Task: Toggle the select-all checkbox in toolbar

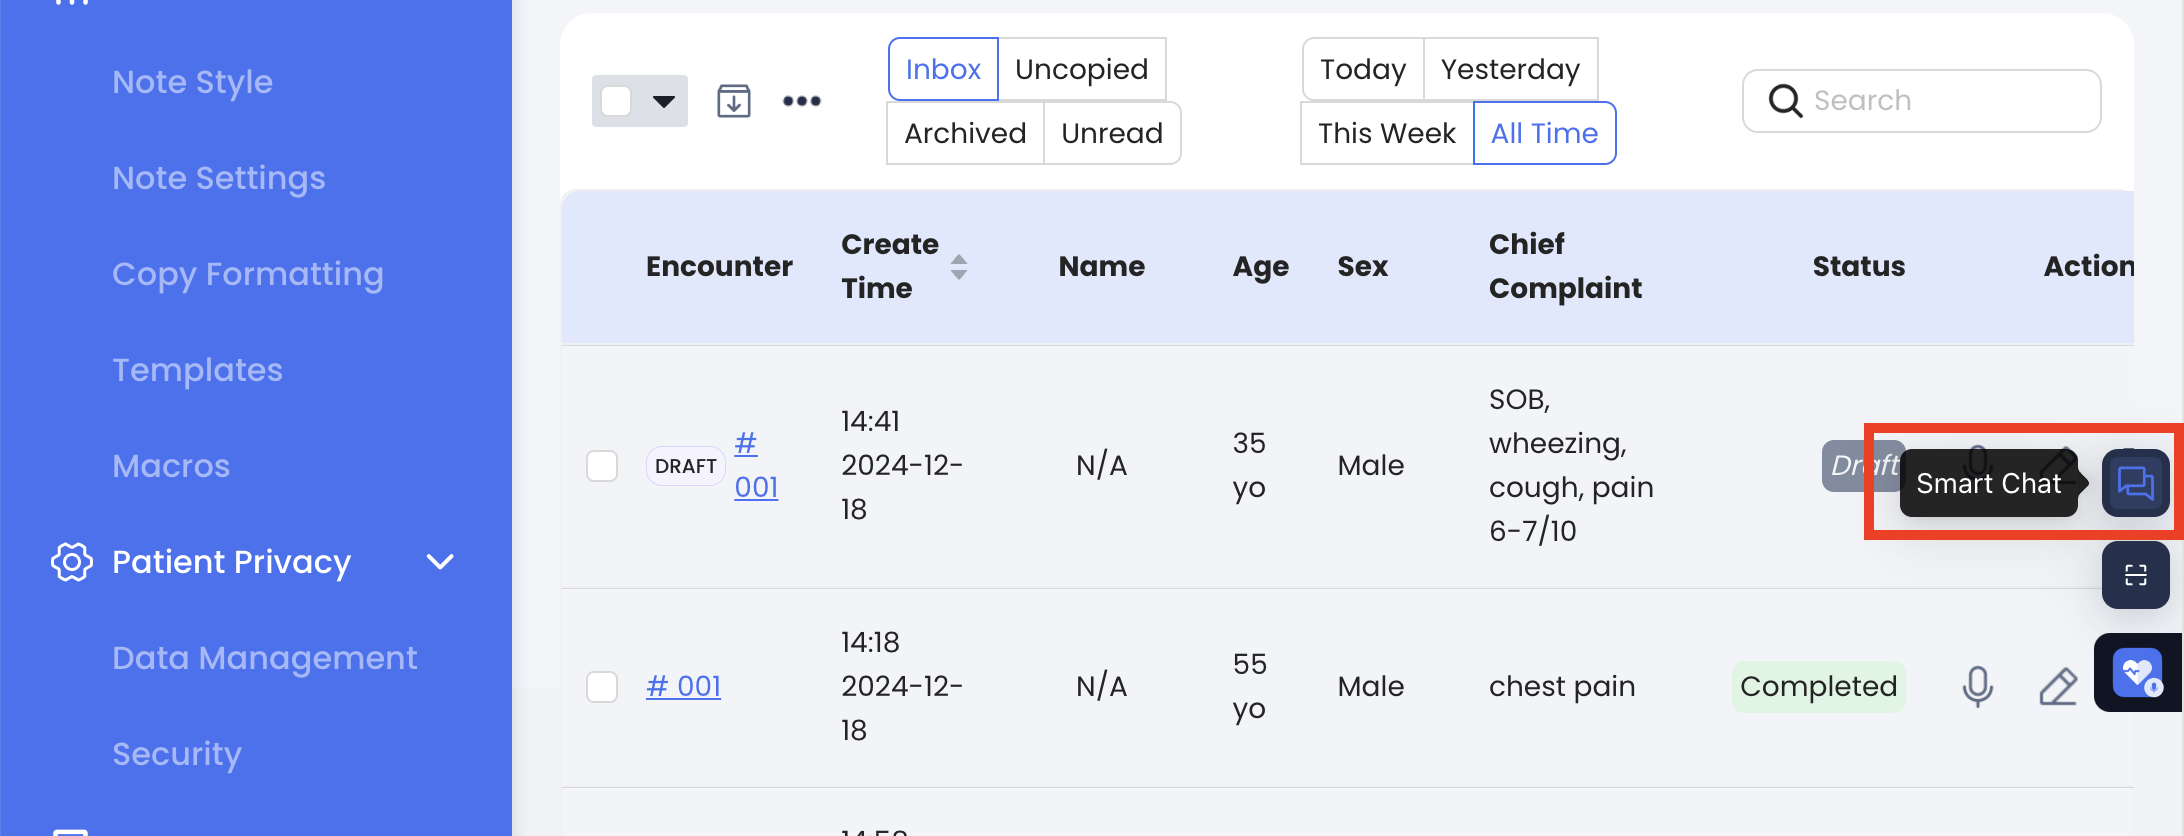Action: [616, 101]
